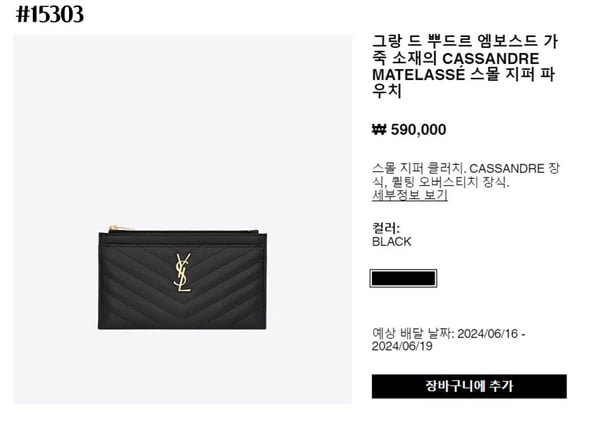This screenshot has width=600, height=443.
Task: Click the 장바구니에 추가 add-to-cart button
Action: coord(469,386)
